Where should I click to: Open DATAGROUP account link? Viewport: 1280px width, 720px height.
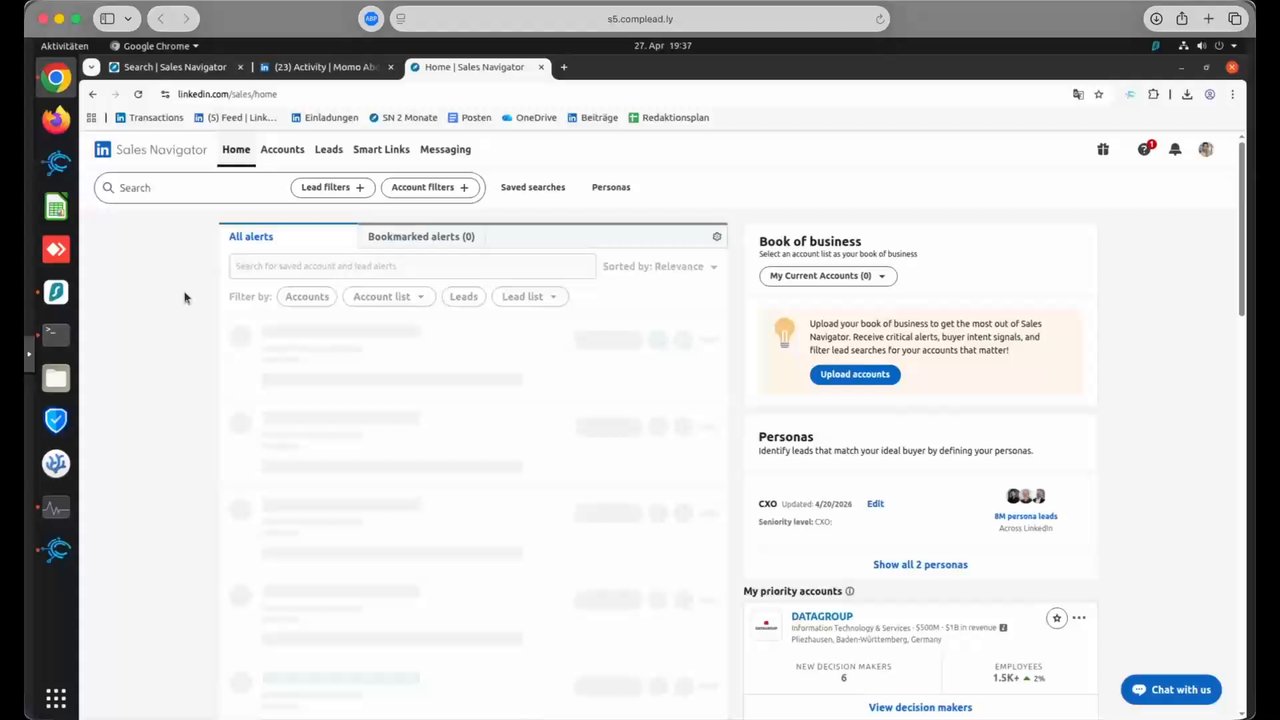pyautogui.click(x=822, y=617)
